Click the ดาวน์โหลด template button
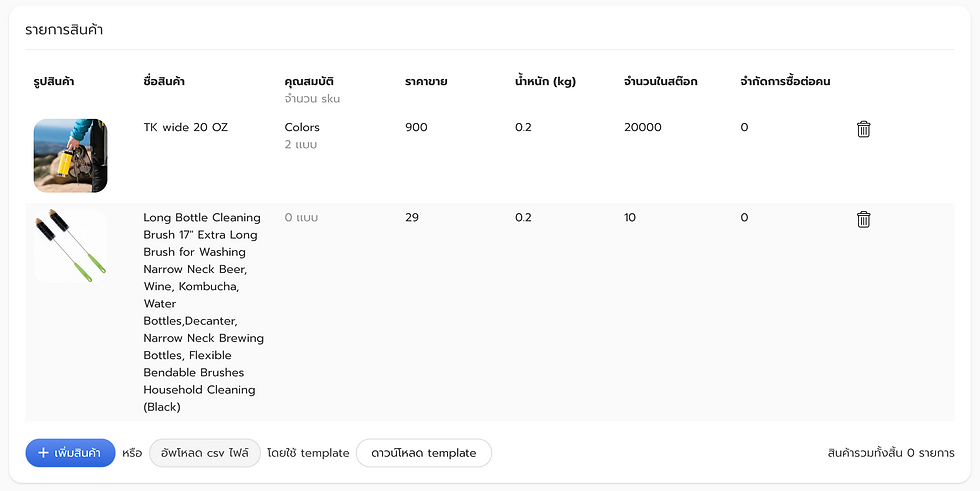980x491 pixels. click(x=424, y=453)
